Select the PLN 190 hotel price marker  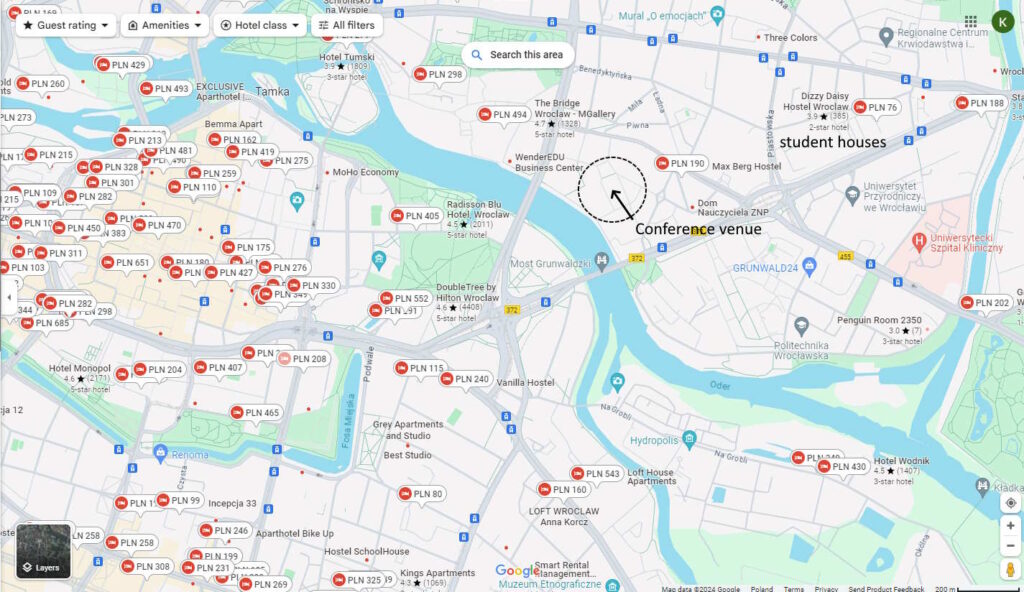(680, 164)
